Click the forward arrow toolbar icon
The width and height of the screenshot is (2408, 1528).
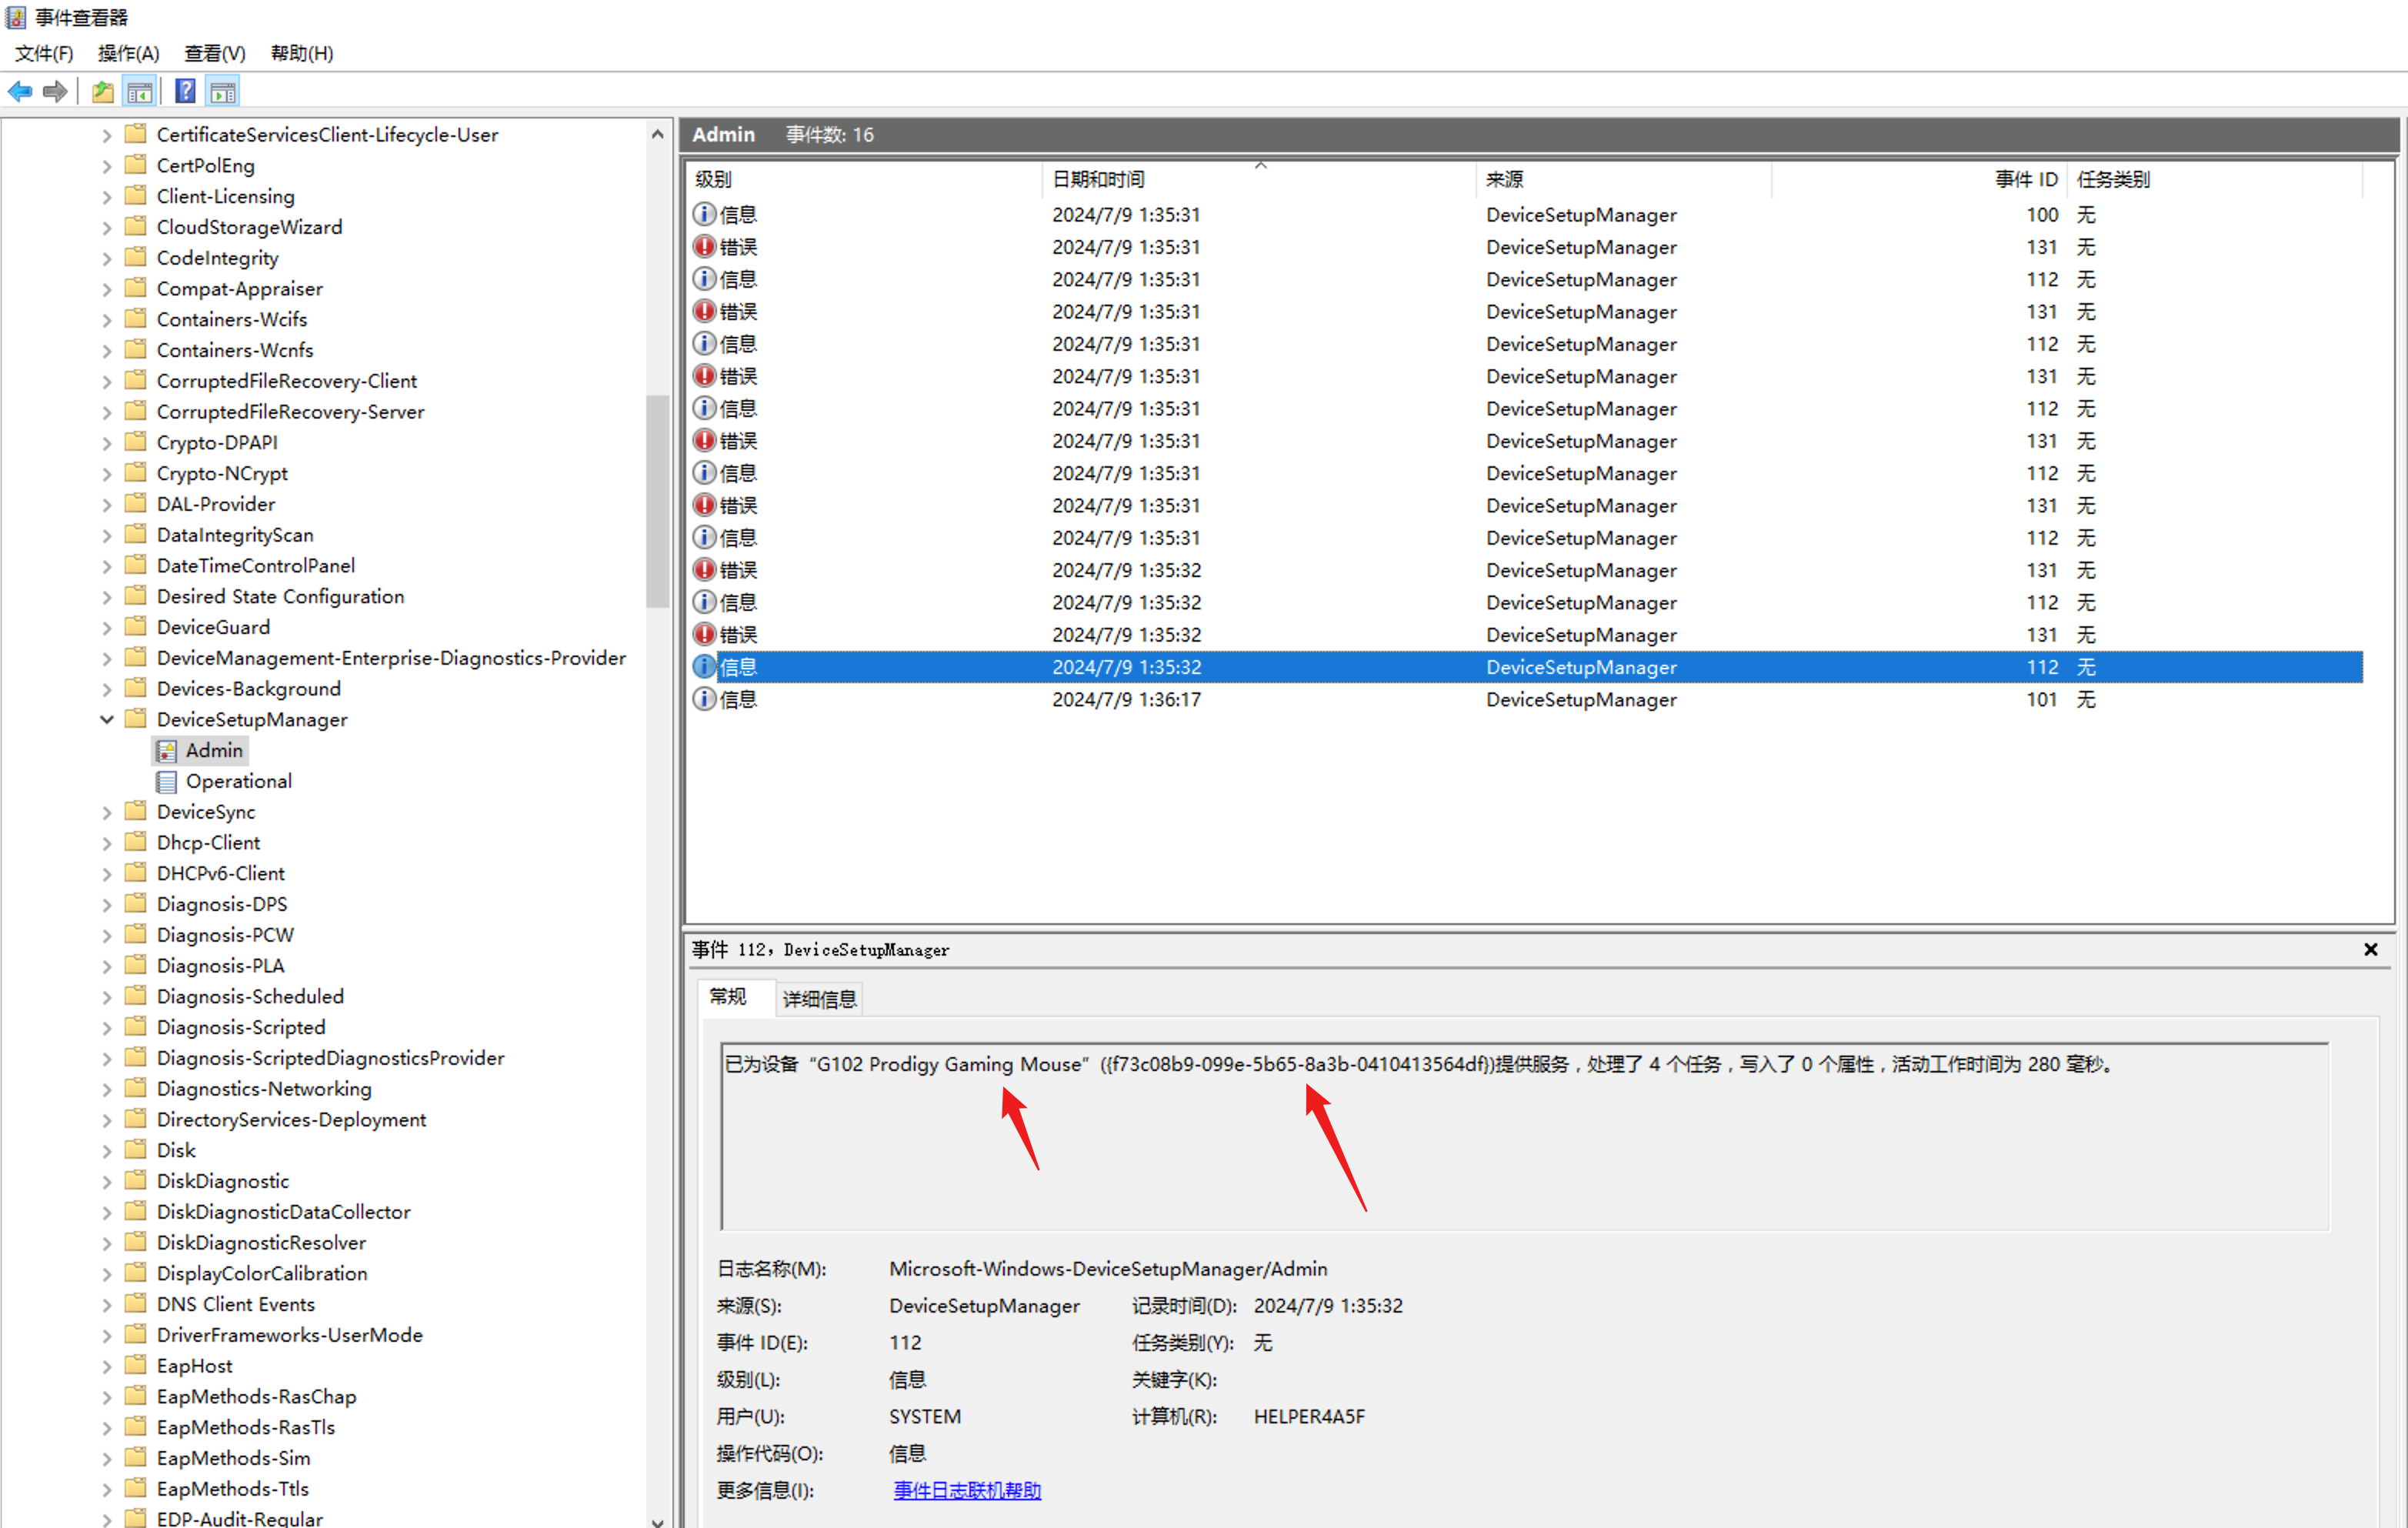click(56, 92)
